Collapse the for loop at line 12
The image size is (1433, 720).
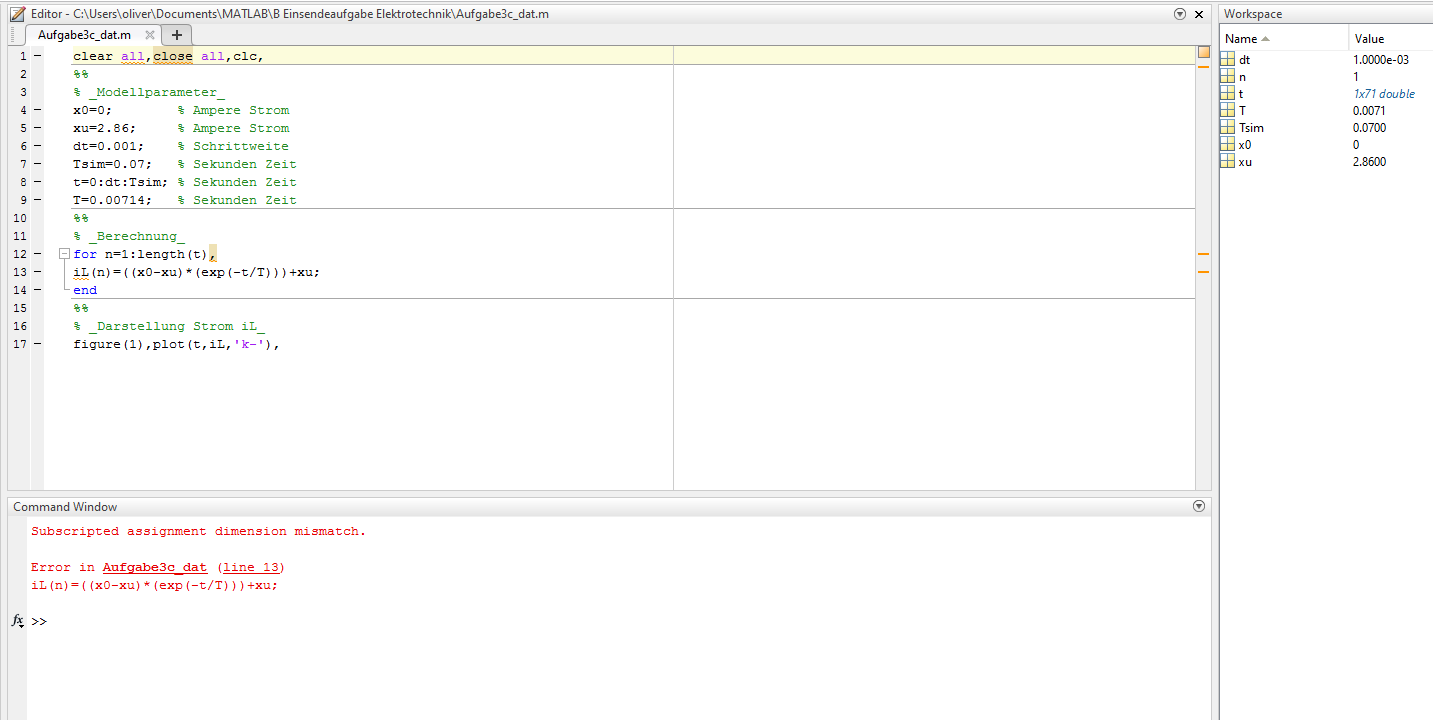[64, 254]
